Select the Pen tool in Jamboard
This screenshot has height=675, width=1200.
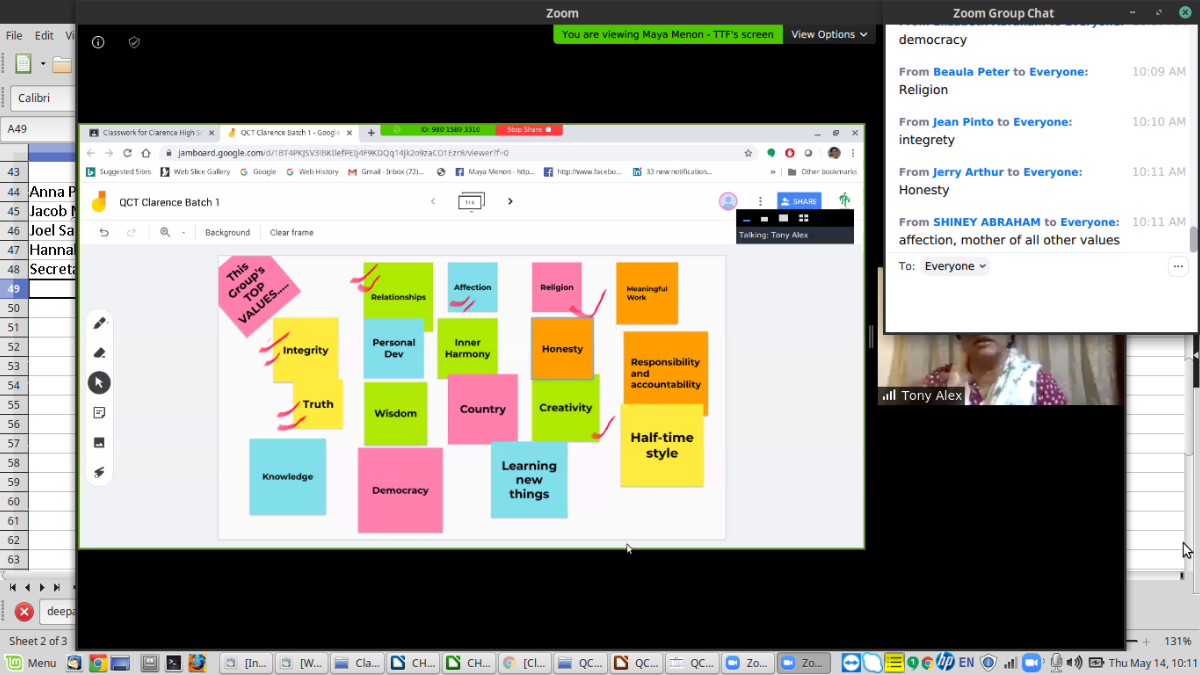tap(99, 323)
